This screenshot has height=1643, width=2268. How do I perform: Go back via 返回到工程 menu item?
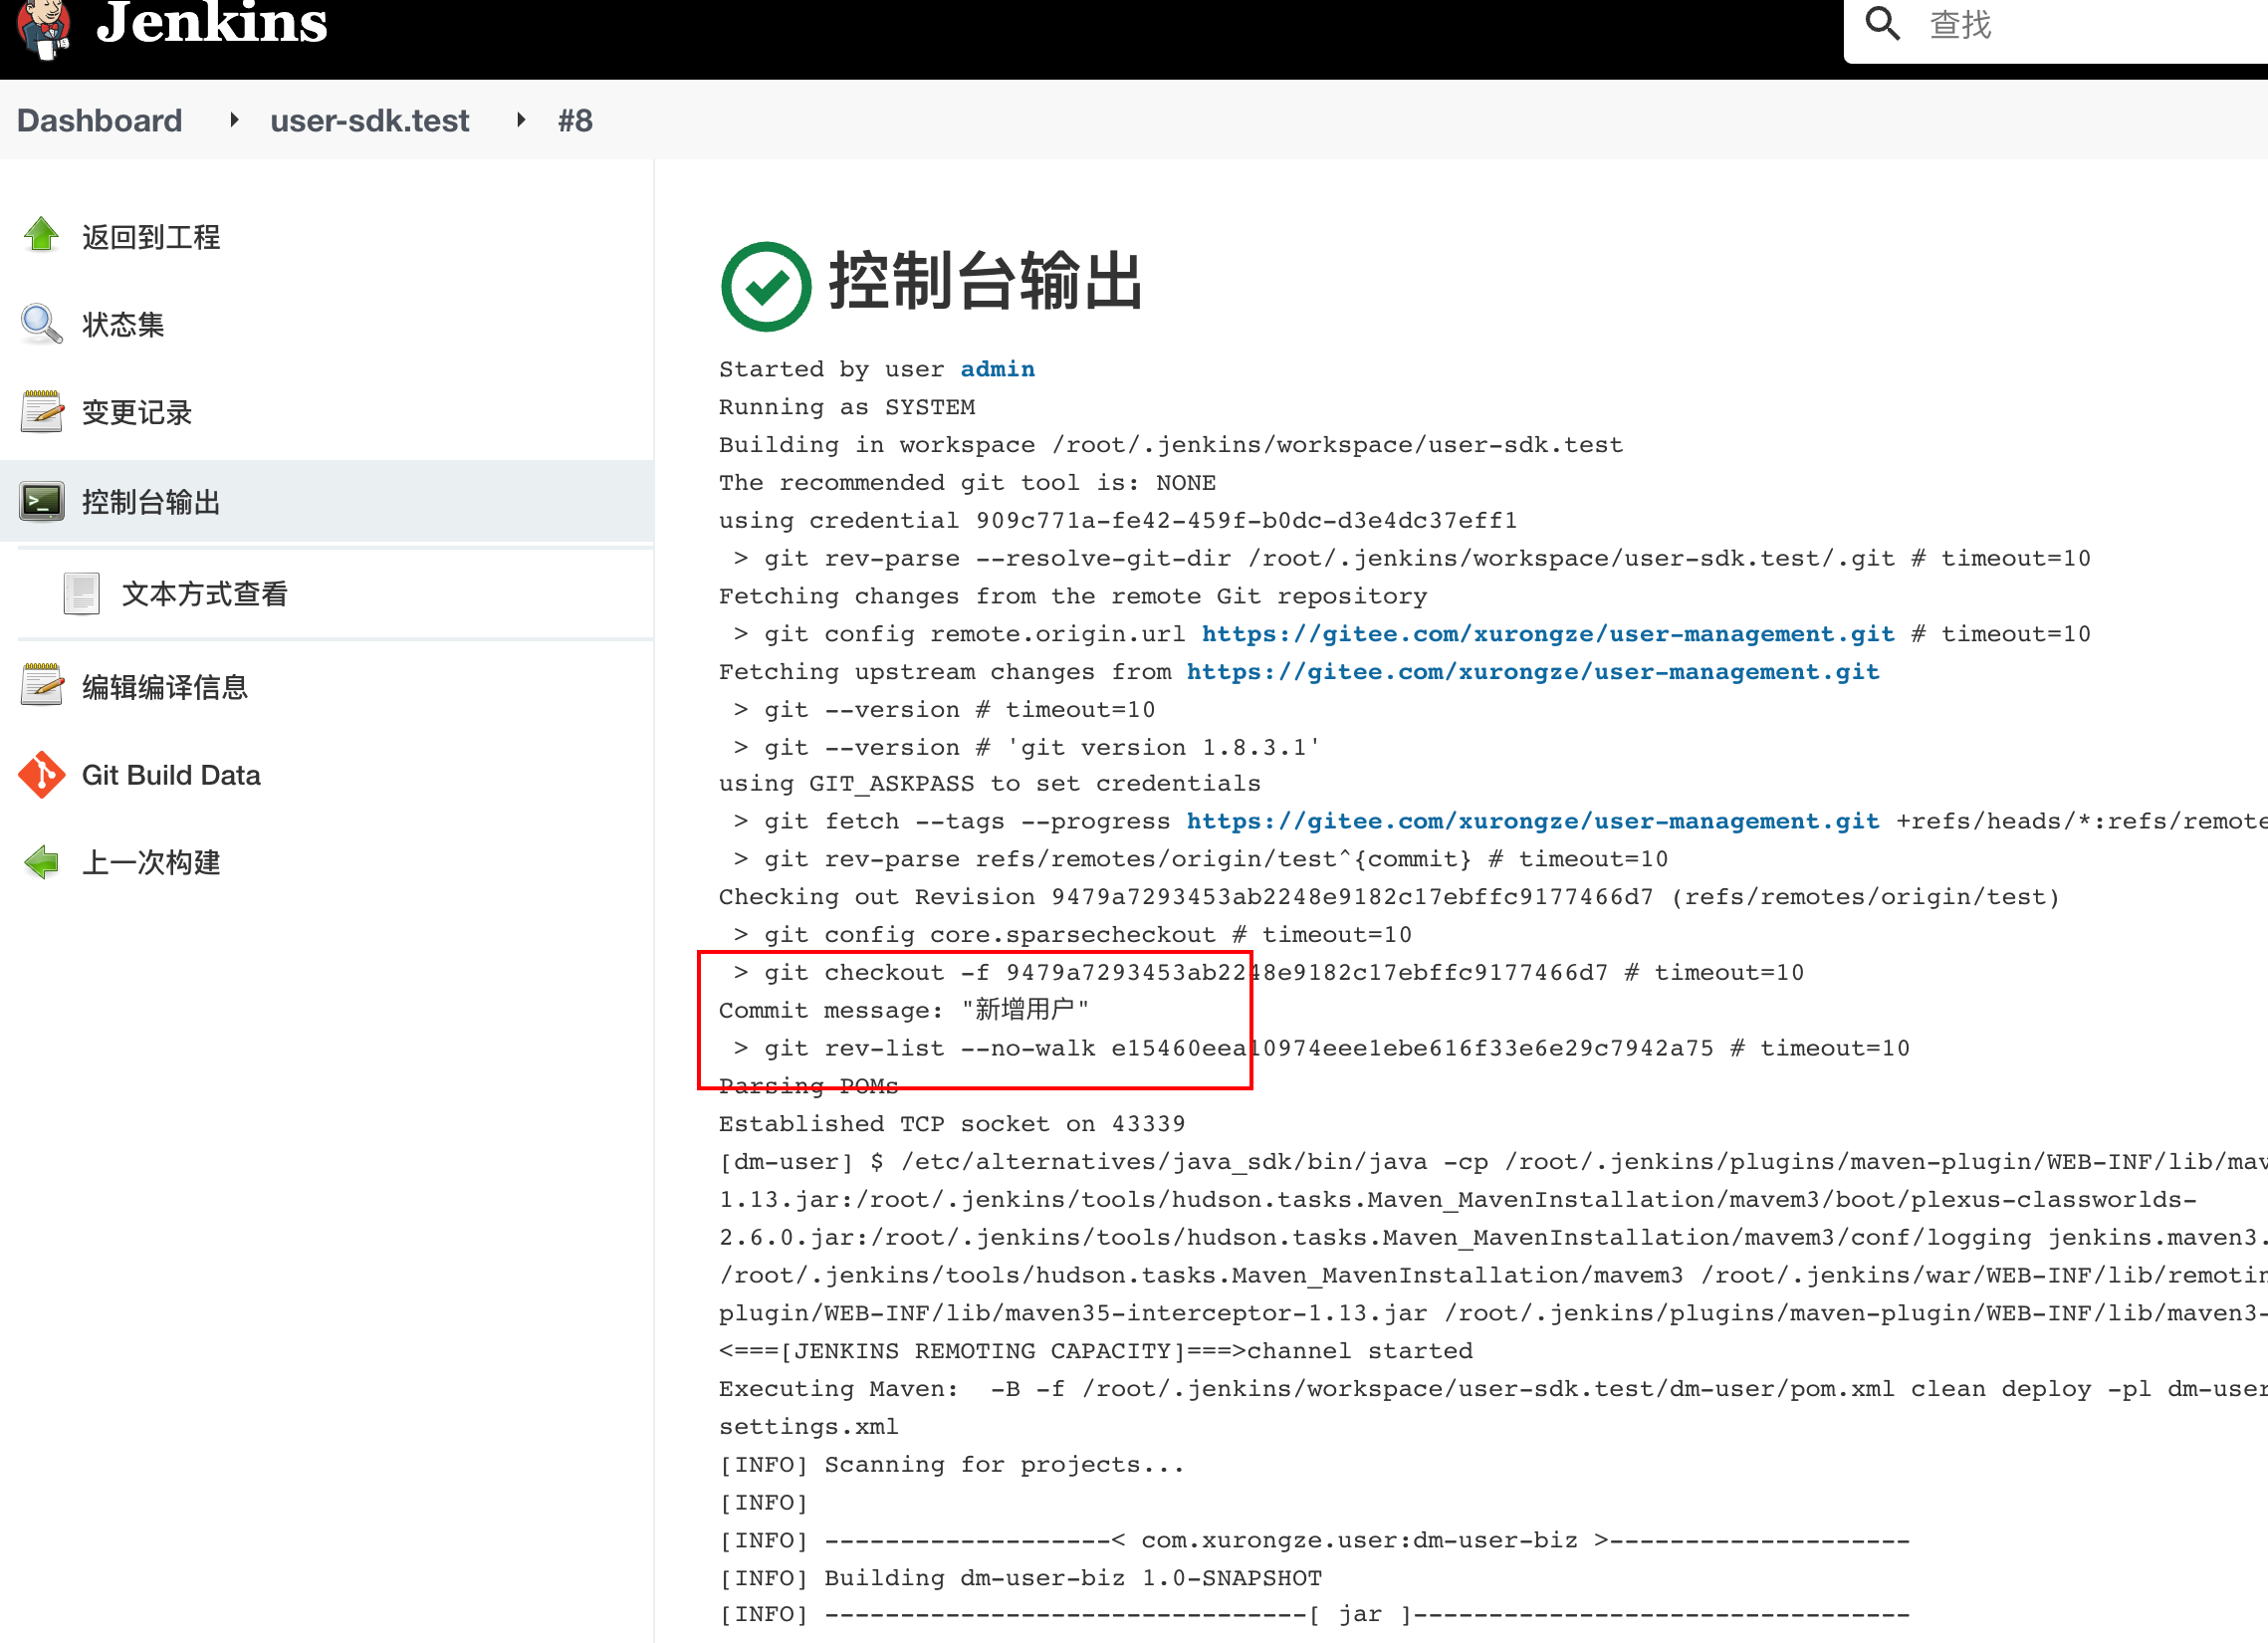point(151,237)
